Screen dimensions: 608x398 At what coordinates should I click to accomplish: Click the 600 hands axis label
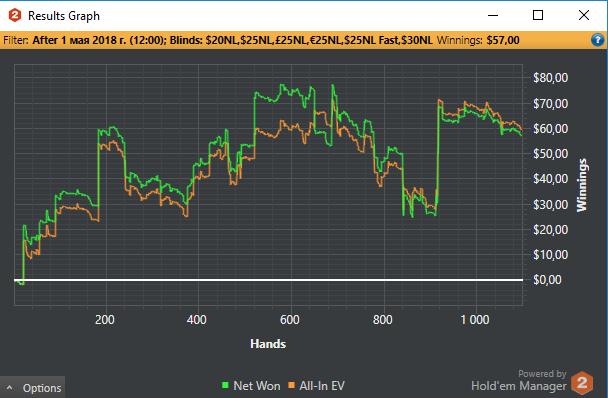click(290, 320)
